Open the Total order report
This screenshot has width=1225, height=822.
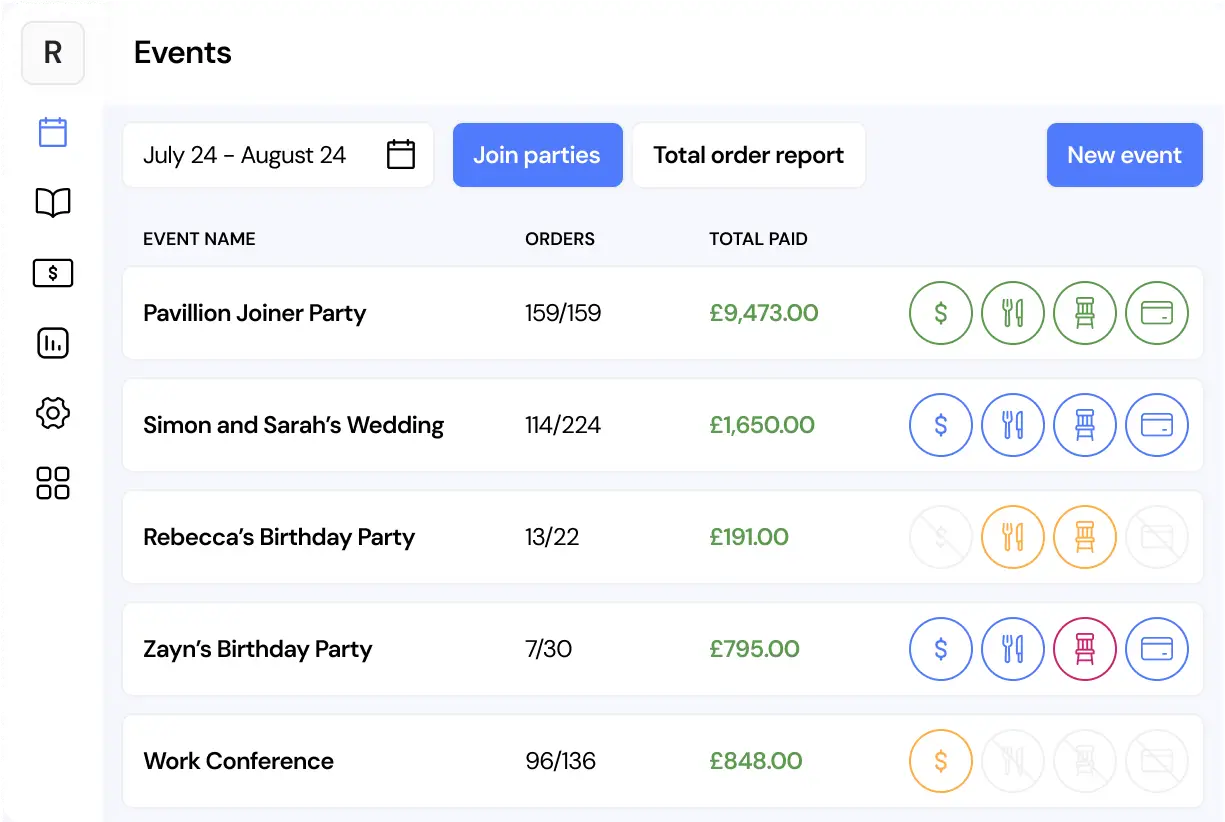[748, 155]
